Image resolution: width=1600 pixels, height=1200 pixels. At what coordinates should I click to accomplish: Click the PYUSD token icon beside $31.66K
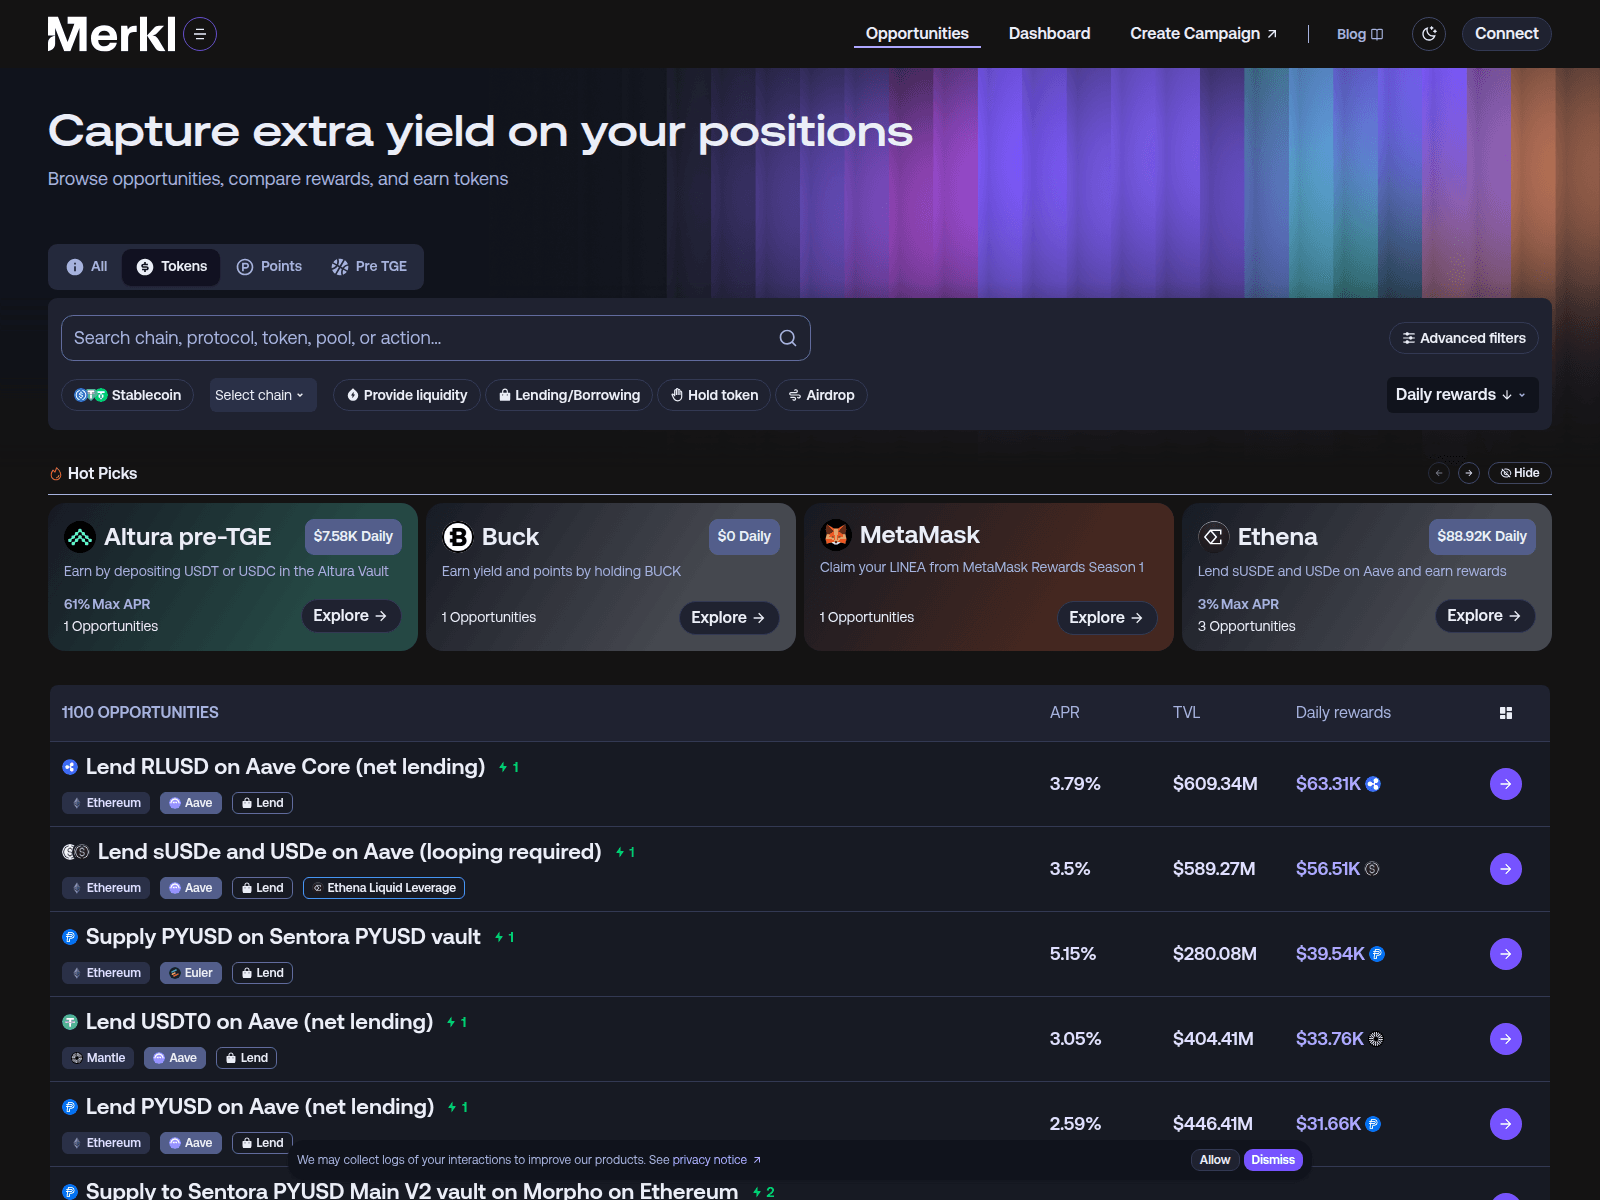[1373, 1124]
